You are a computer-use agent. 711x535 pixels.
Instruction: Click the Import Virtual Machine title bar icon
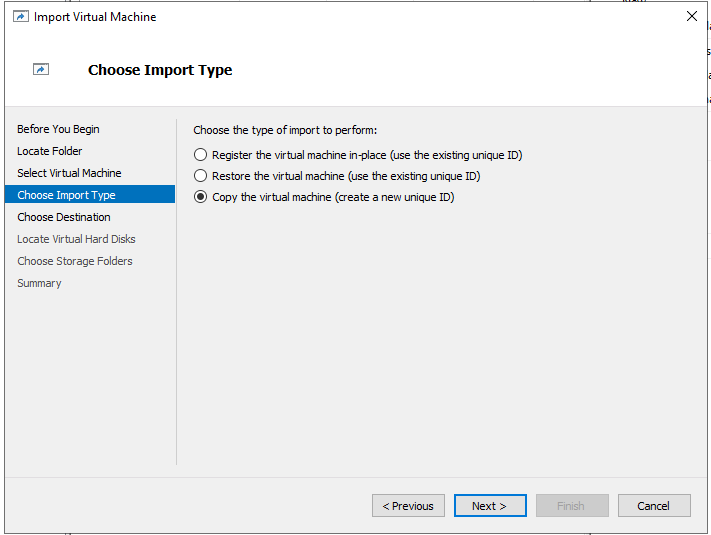21,17
